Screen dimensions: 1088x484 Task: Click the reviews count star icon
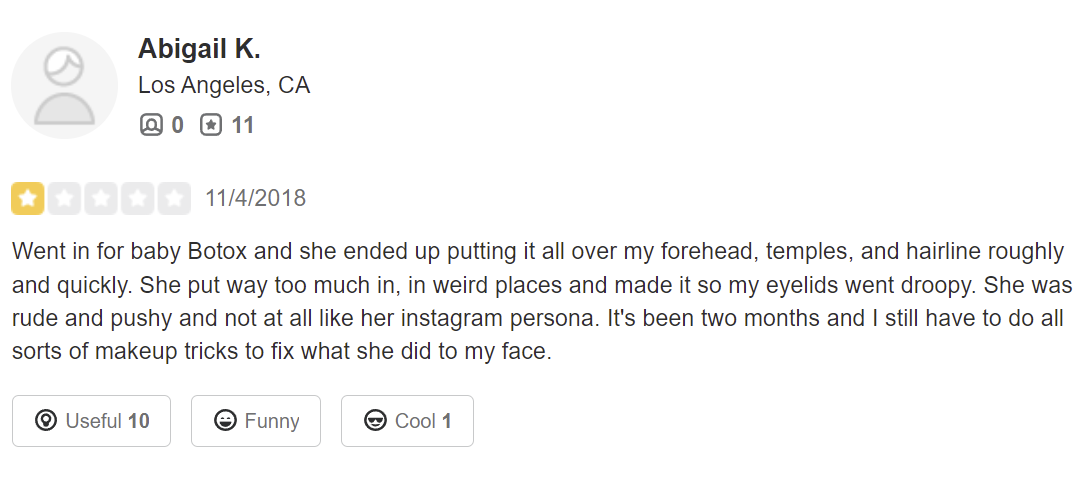pyautogui.click(x=210, y=125)
